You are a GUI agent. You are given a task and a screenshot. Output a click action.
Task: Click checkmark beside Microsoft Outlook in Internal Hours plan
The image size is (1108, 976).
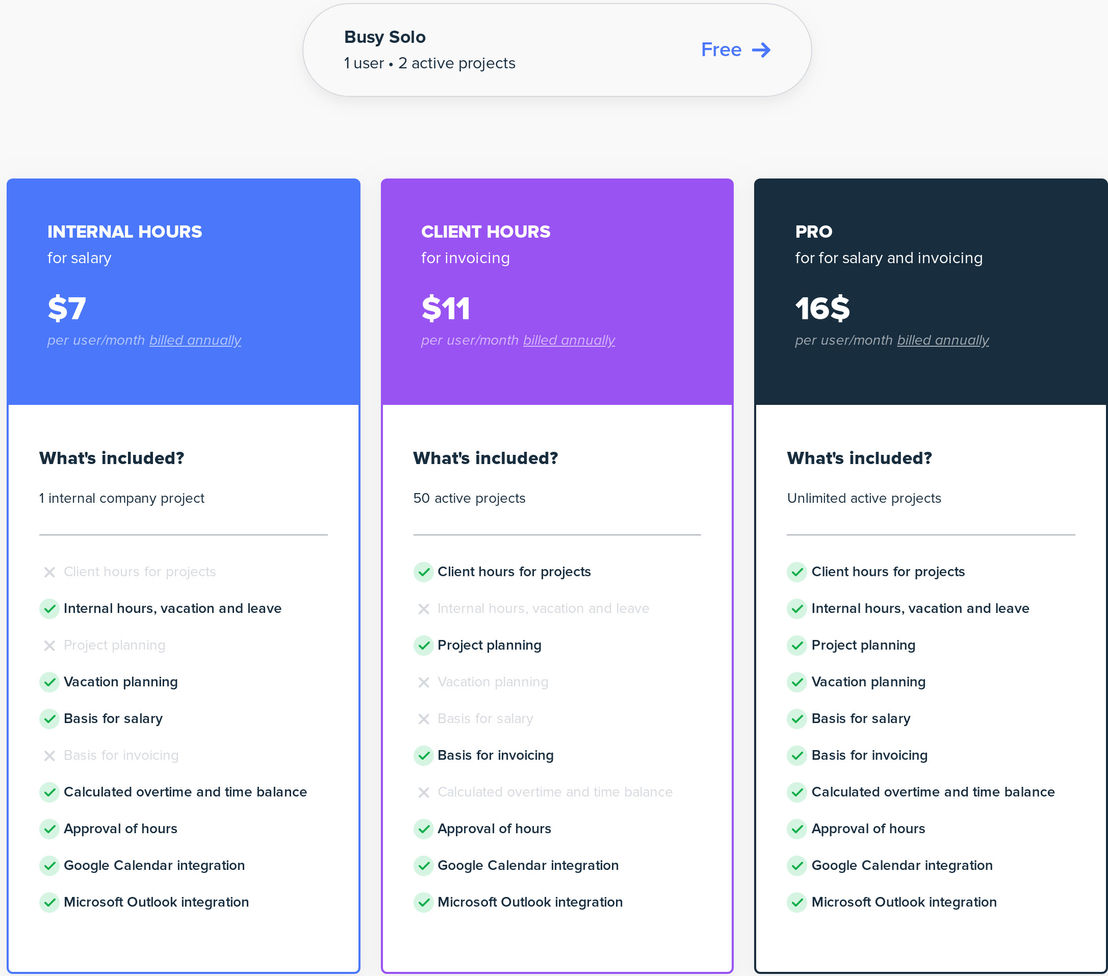point(49,902)
